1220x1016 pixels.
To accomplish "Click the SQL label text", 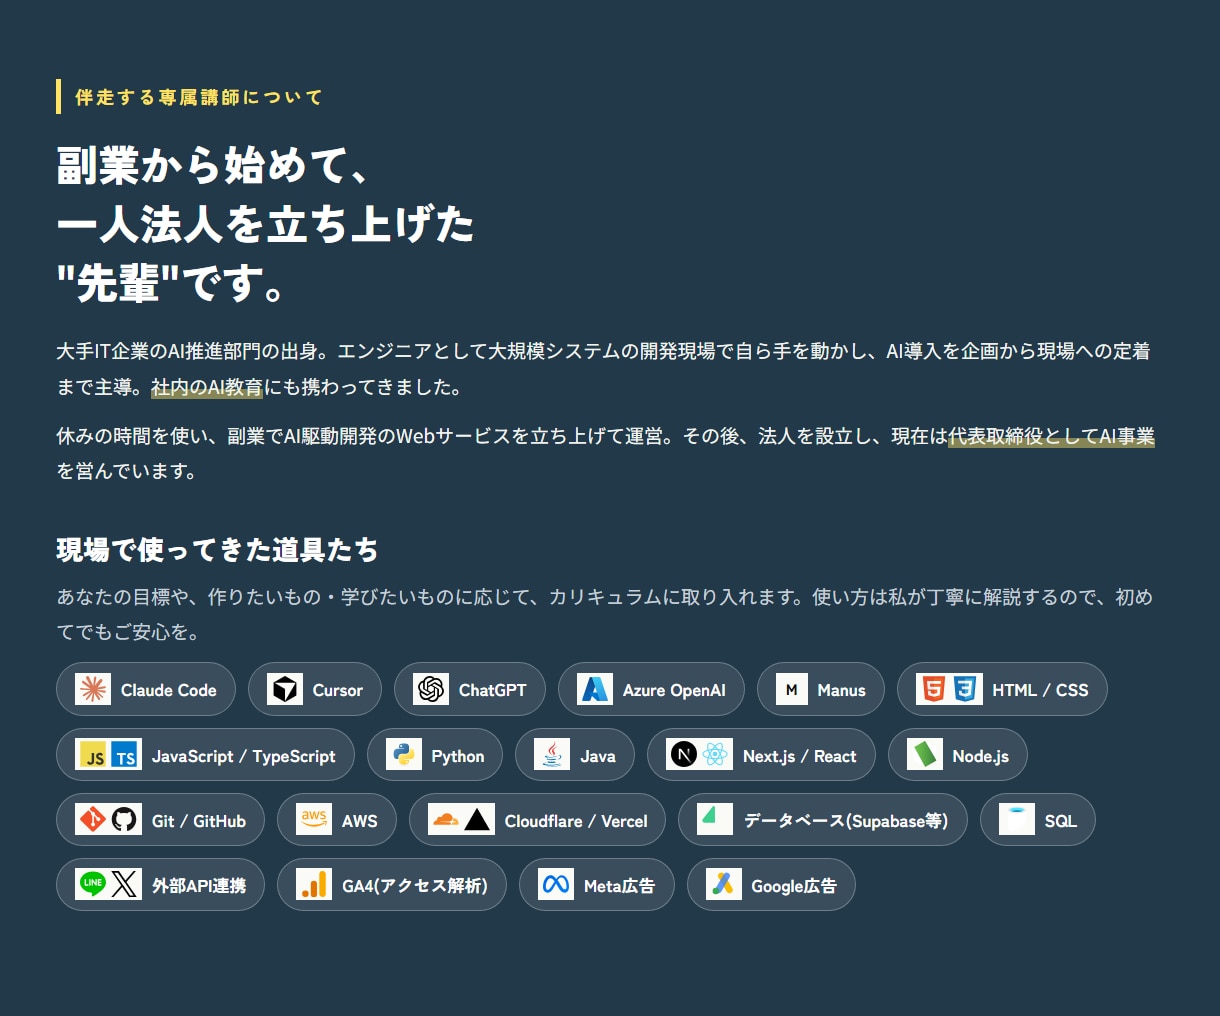I will point(1061,821).
